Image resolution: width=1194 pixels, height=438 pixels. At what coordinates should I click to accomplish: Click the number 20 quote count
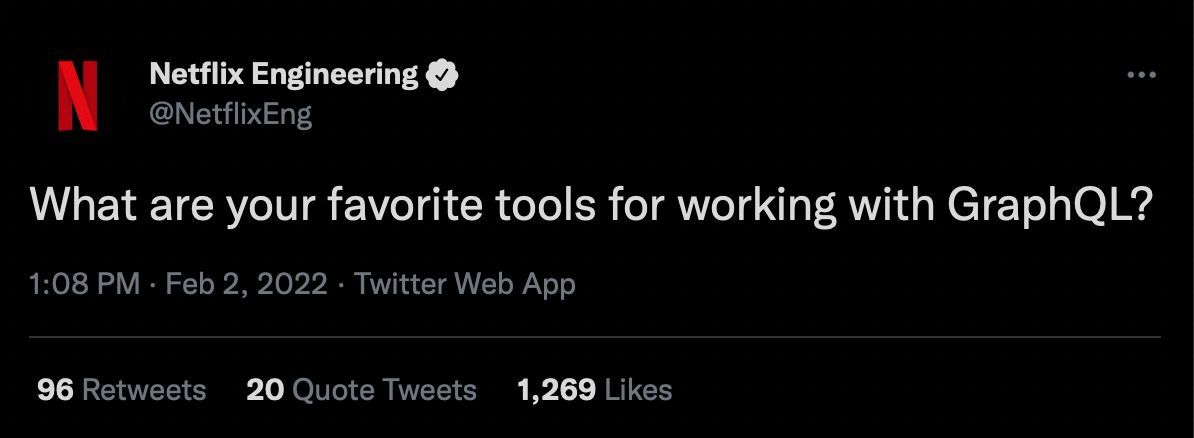point(265,390)
